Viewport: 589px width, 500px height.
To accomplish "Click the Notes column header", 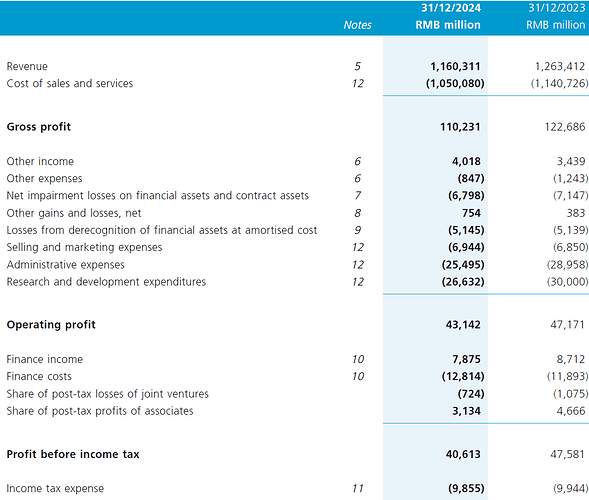I will (x=357, y=25).
